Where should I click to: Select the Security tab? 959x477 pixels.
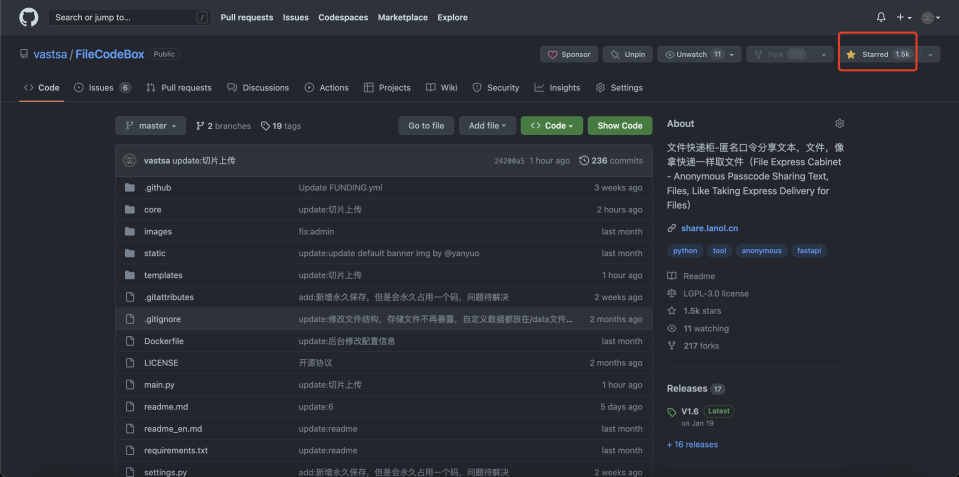tap(496, 87)
